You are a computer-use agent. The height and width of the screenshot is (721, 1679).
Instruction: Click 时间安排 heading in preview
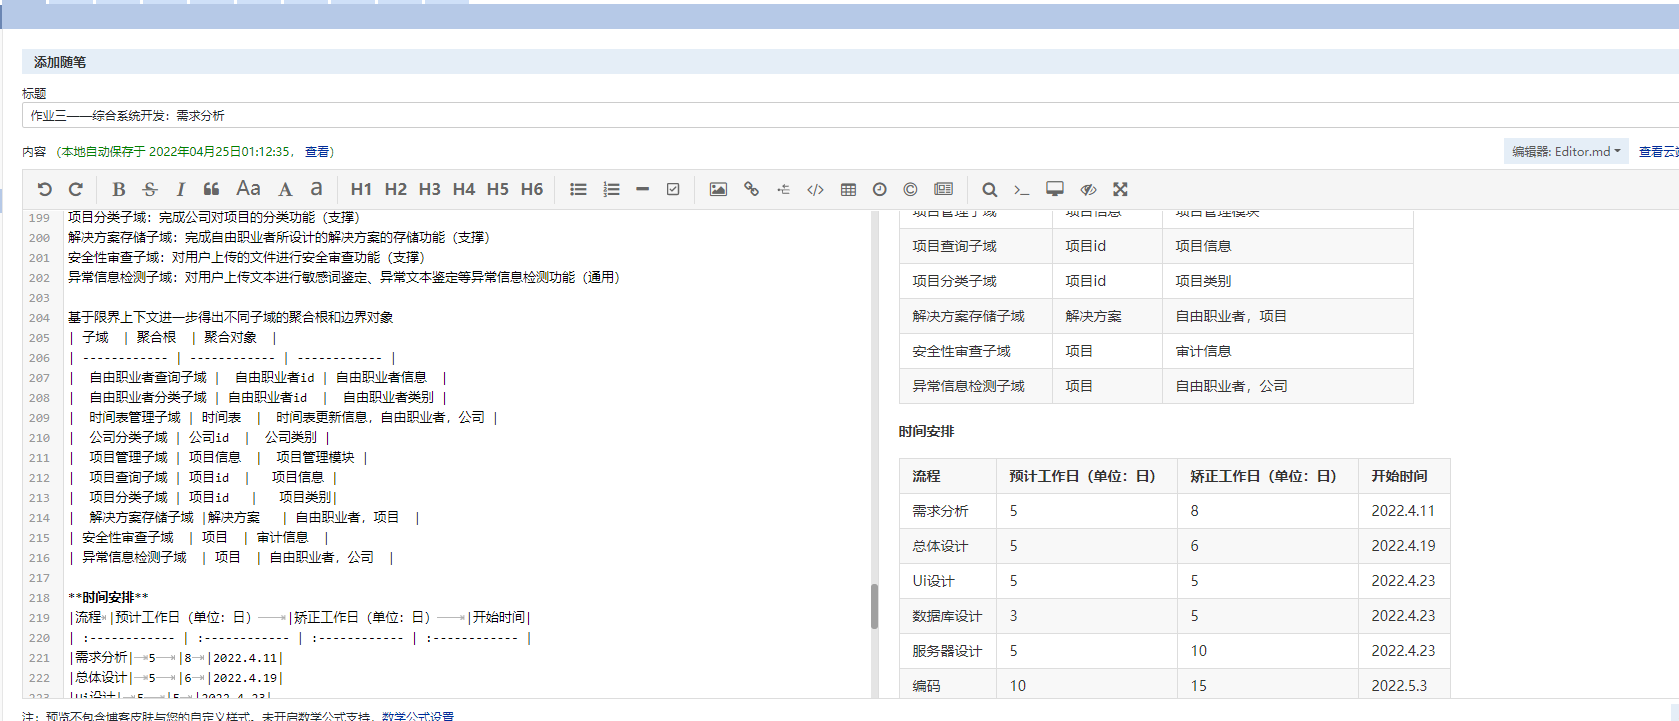click(926, 431)
